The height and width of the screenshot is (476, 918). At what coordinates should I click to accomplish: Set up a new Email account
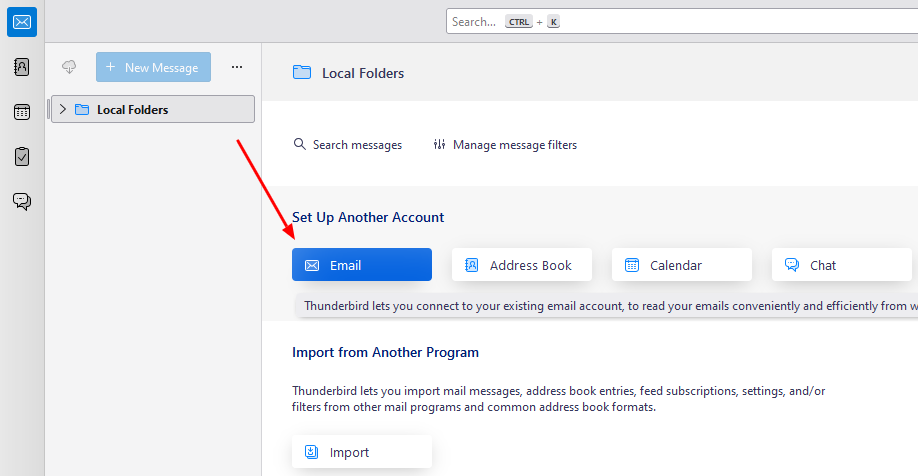(x=361, y=265)
